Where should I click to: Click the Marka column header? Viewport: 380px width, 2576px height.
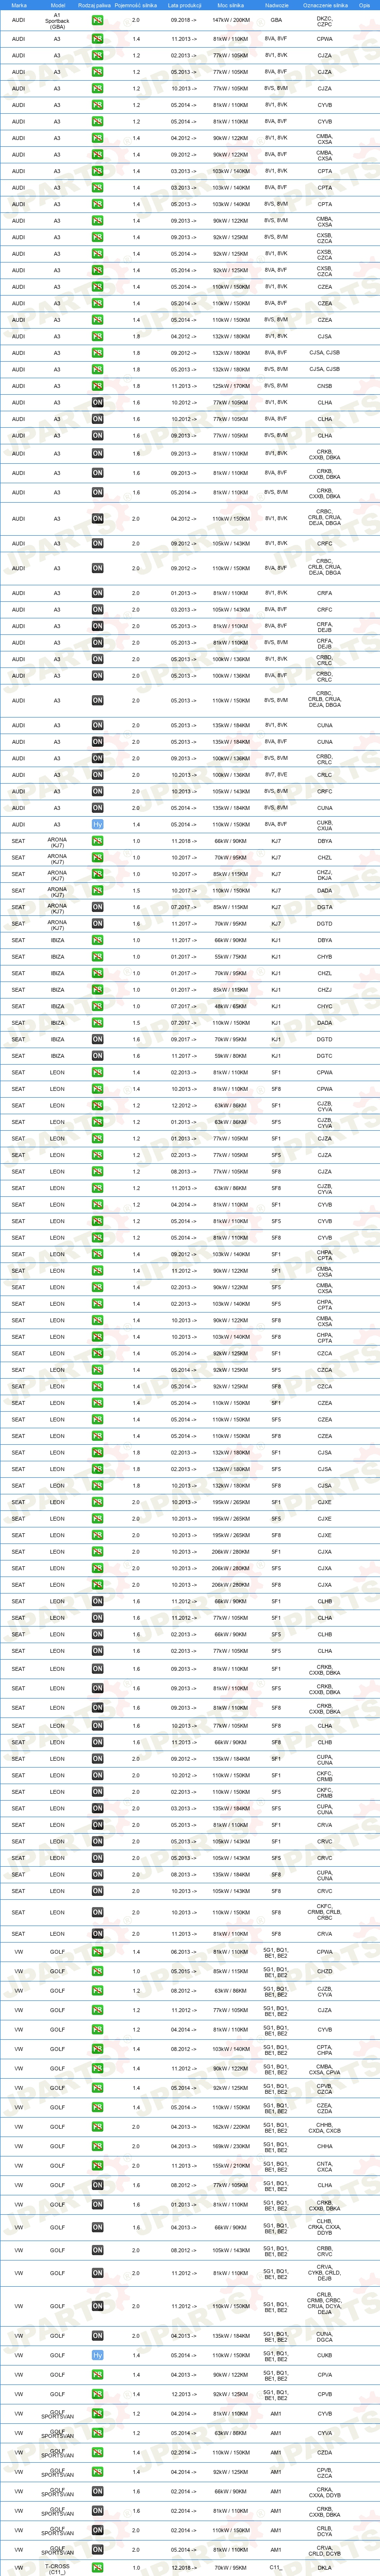pyautogui.click(x=19, y=5)
